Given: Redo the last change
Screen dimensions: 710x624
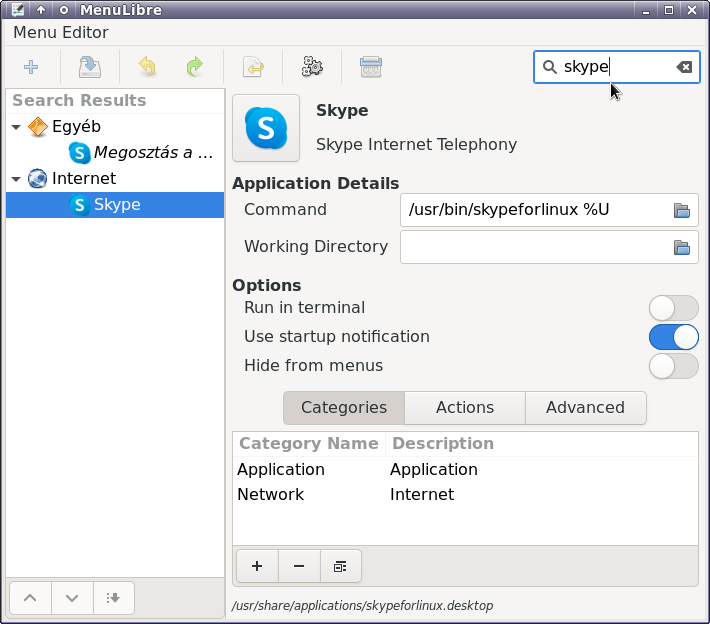Looking at the screenshot, I should point(195,67).
